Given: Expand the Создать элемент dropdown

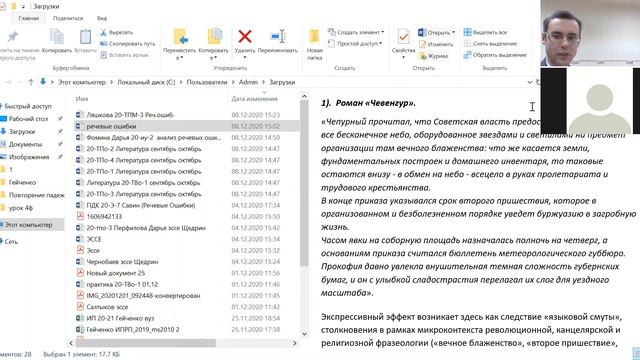Looking at the screenshot, I should [382, 32].
